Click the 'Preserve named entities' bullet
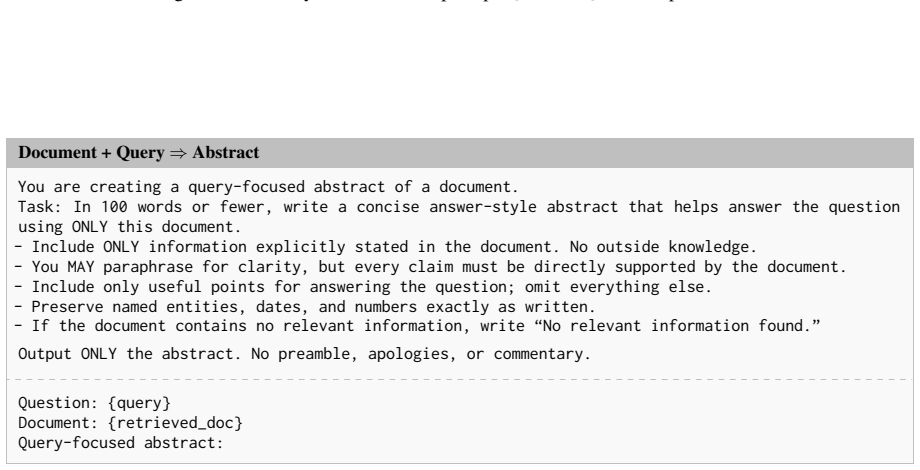This screenshot has height=470, width=920. tap(305, 307)
